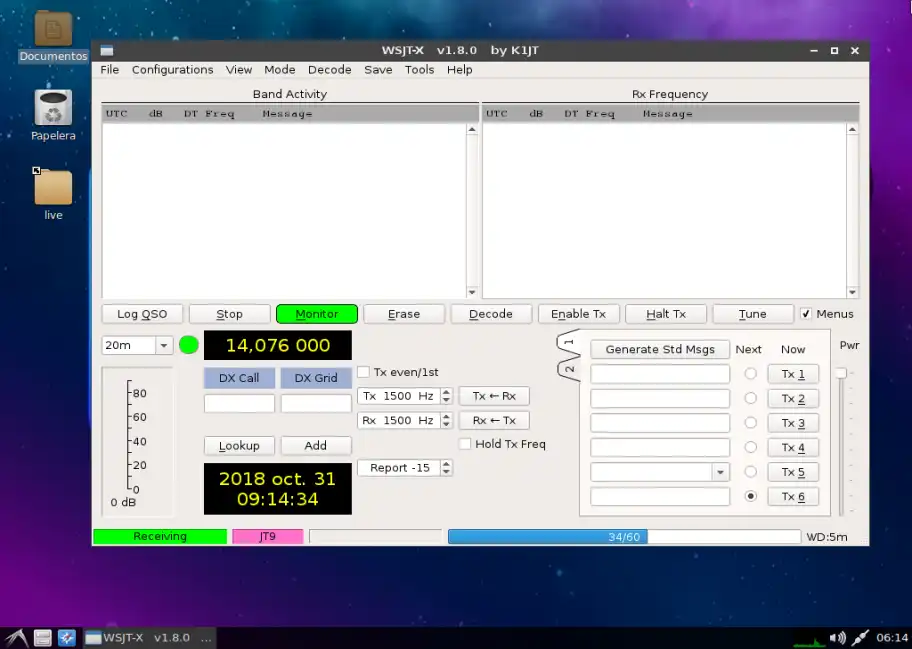Open the Mode menu
This screenshot has width=912, height=649.
280,70
